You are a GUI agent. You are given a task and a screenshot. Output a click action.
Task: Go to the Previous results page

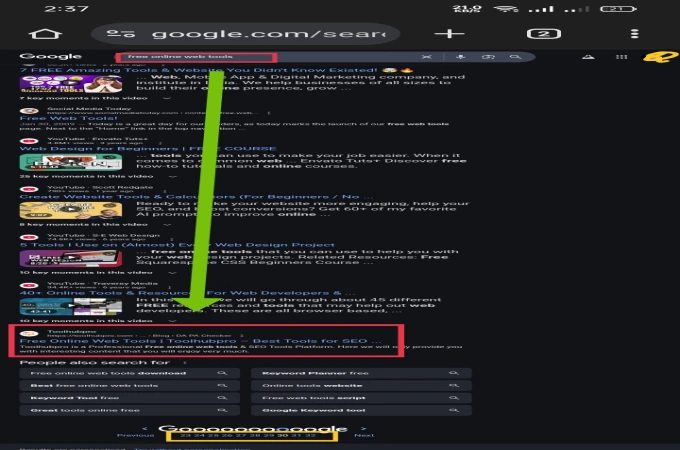tap(136, 435)
